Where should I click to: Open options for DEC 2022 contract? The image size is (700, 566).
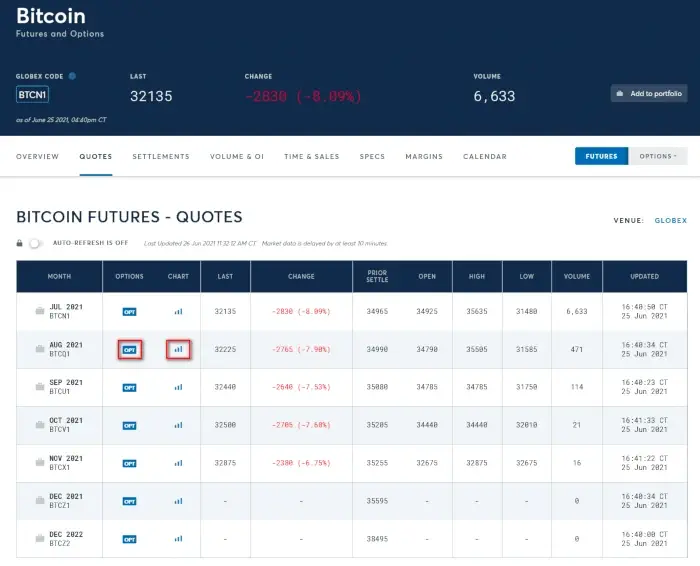pos(129,539)
